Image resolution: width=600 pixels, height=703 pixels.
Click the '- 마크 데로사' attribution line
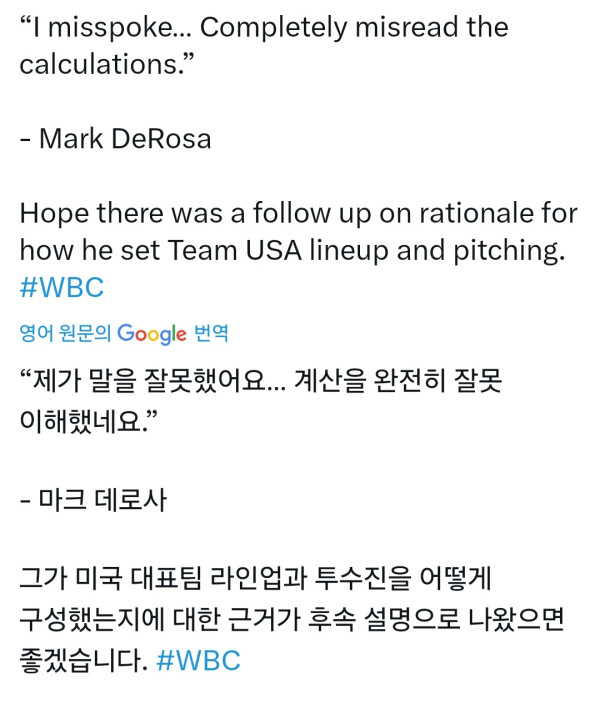93,497
